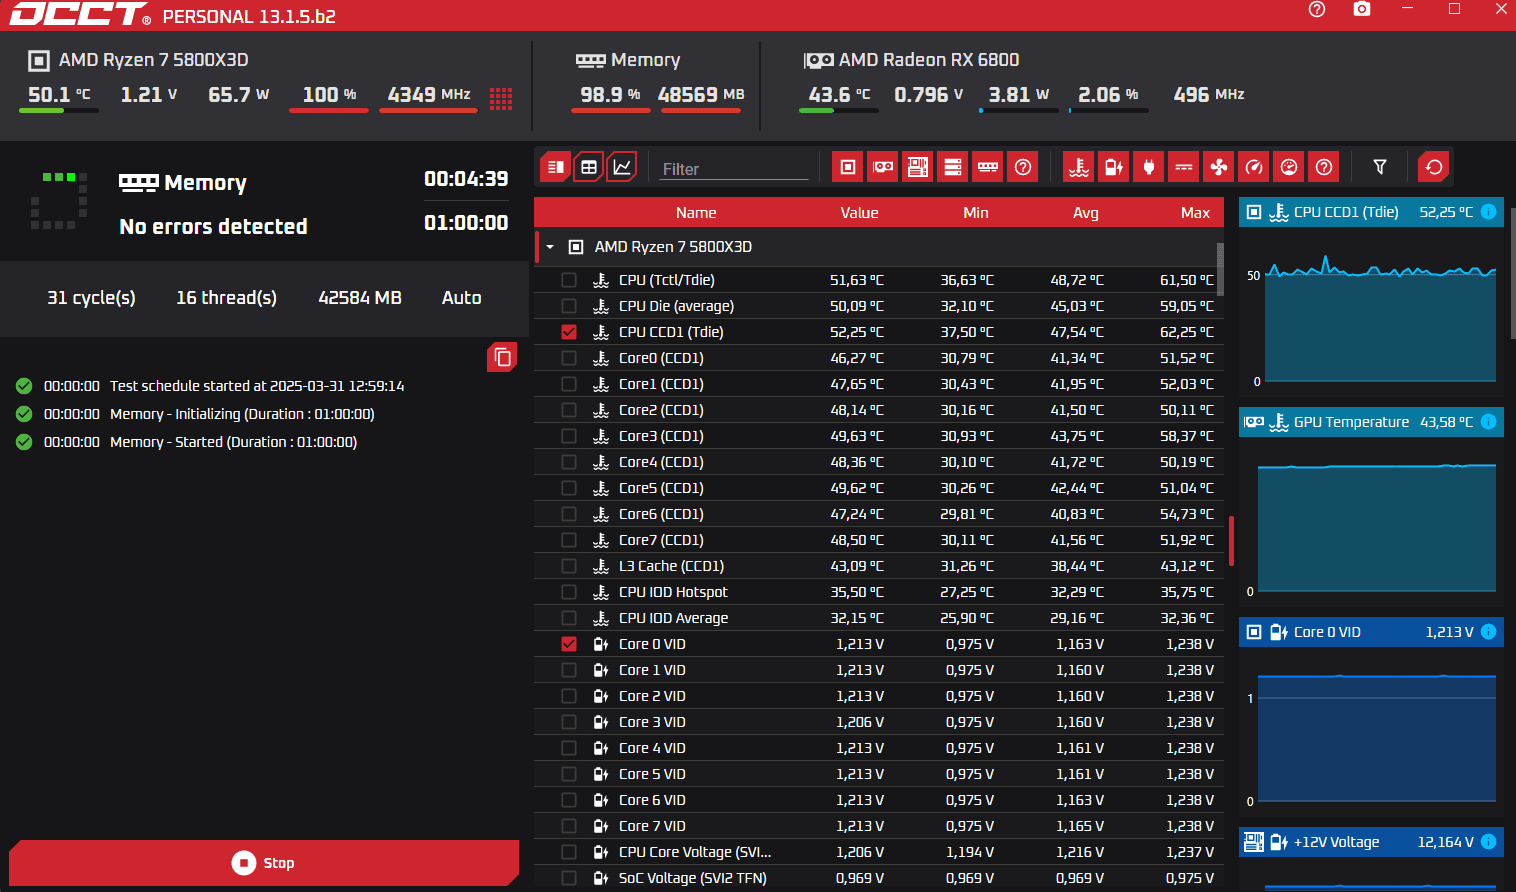Enable the CPU Die (average) checkbox

[x=569, y=306]
